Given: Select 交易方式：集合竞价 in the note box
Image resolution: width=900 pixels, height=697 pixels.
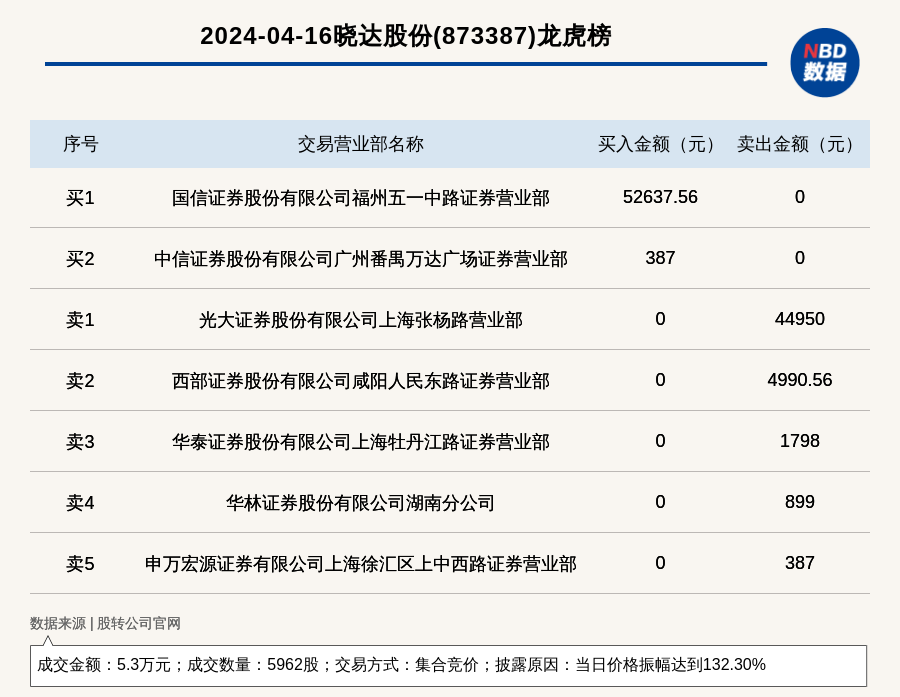Looking at the screenshot, I should pyautogui.click(x=406, y=665).
